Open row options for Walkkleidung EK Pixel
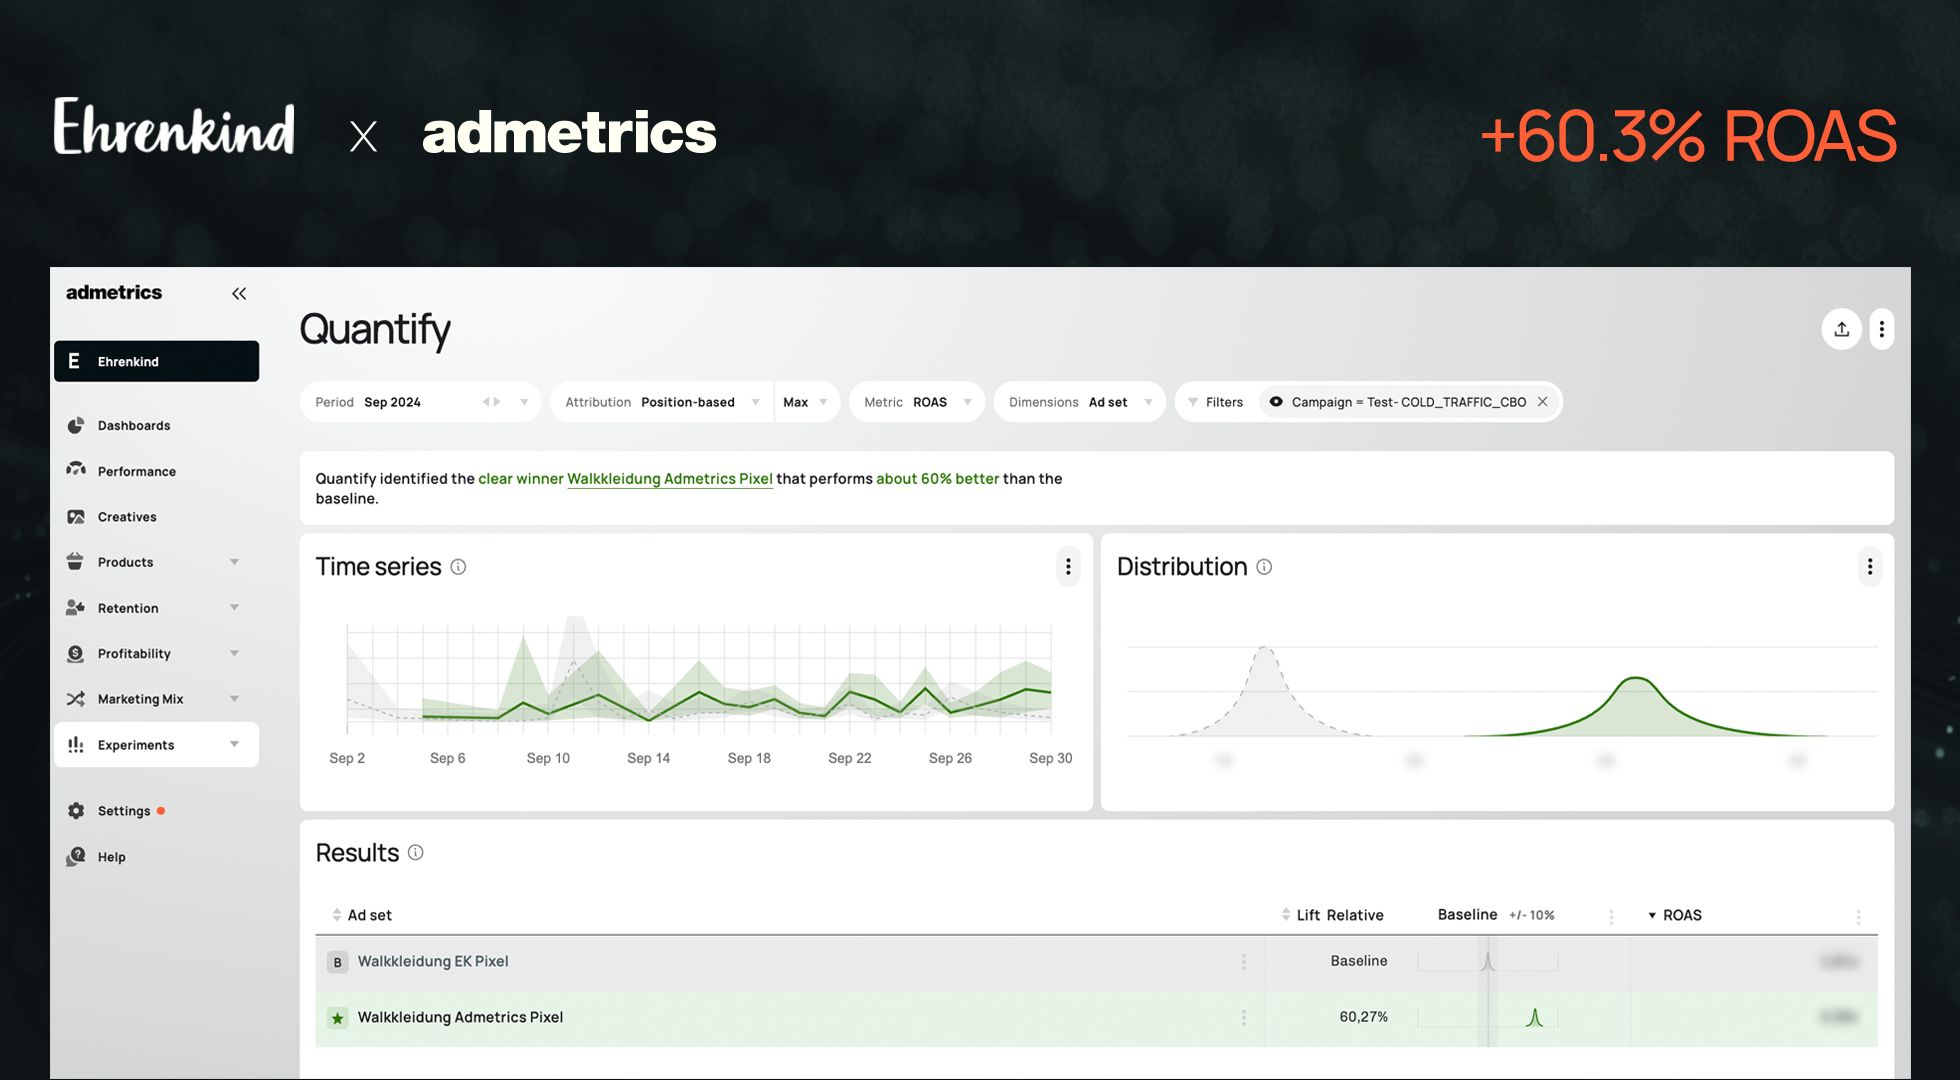Screen dimensions: 1960x1080 click(1243, 961)
